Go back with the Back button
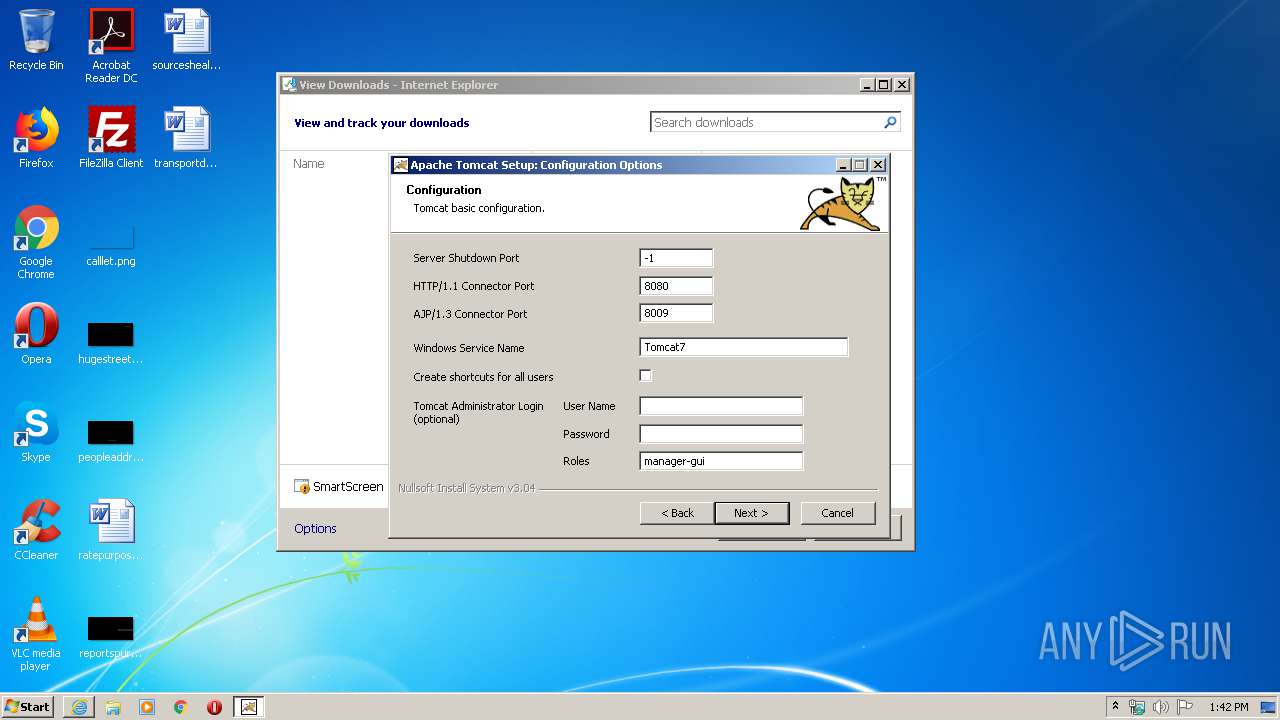The width and height of the screenshot is (1280, 720). click(x=677, y=513)
